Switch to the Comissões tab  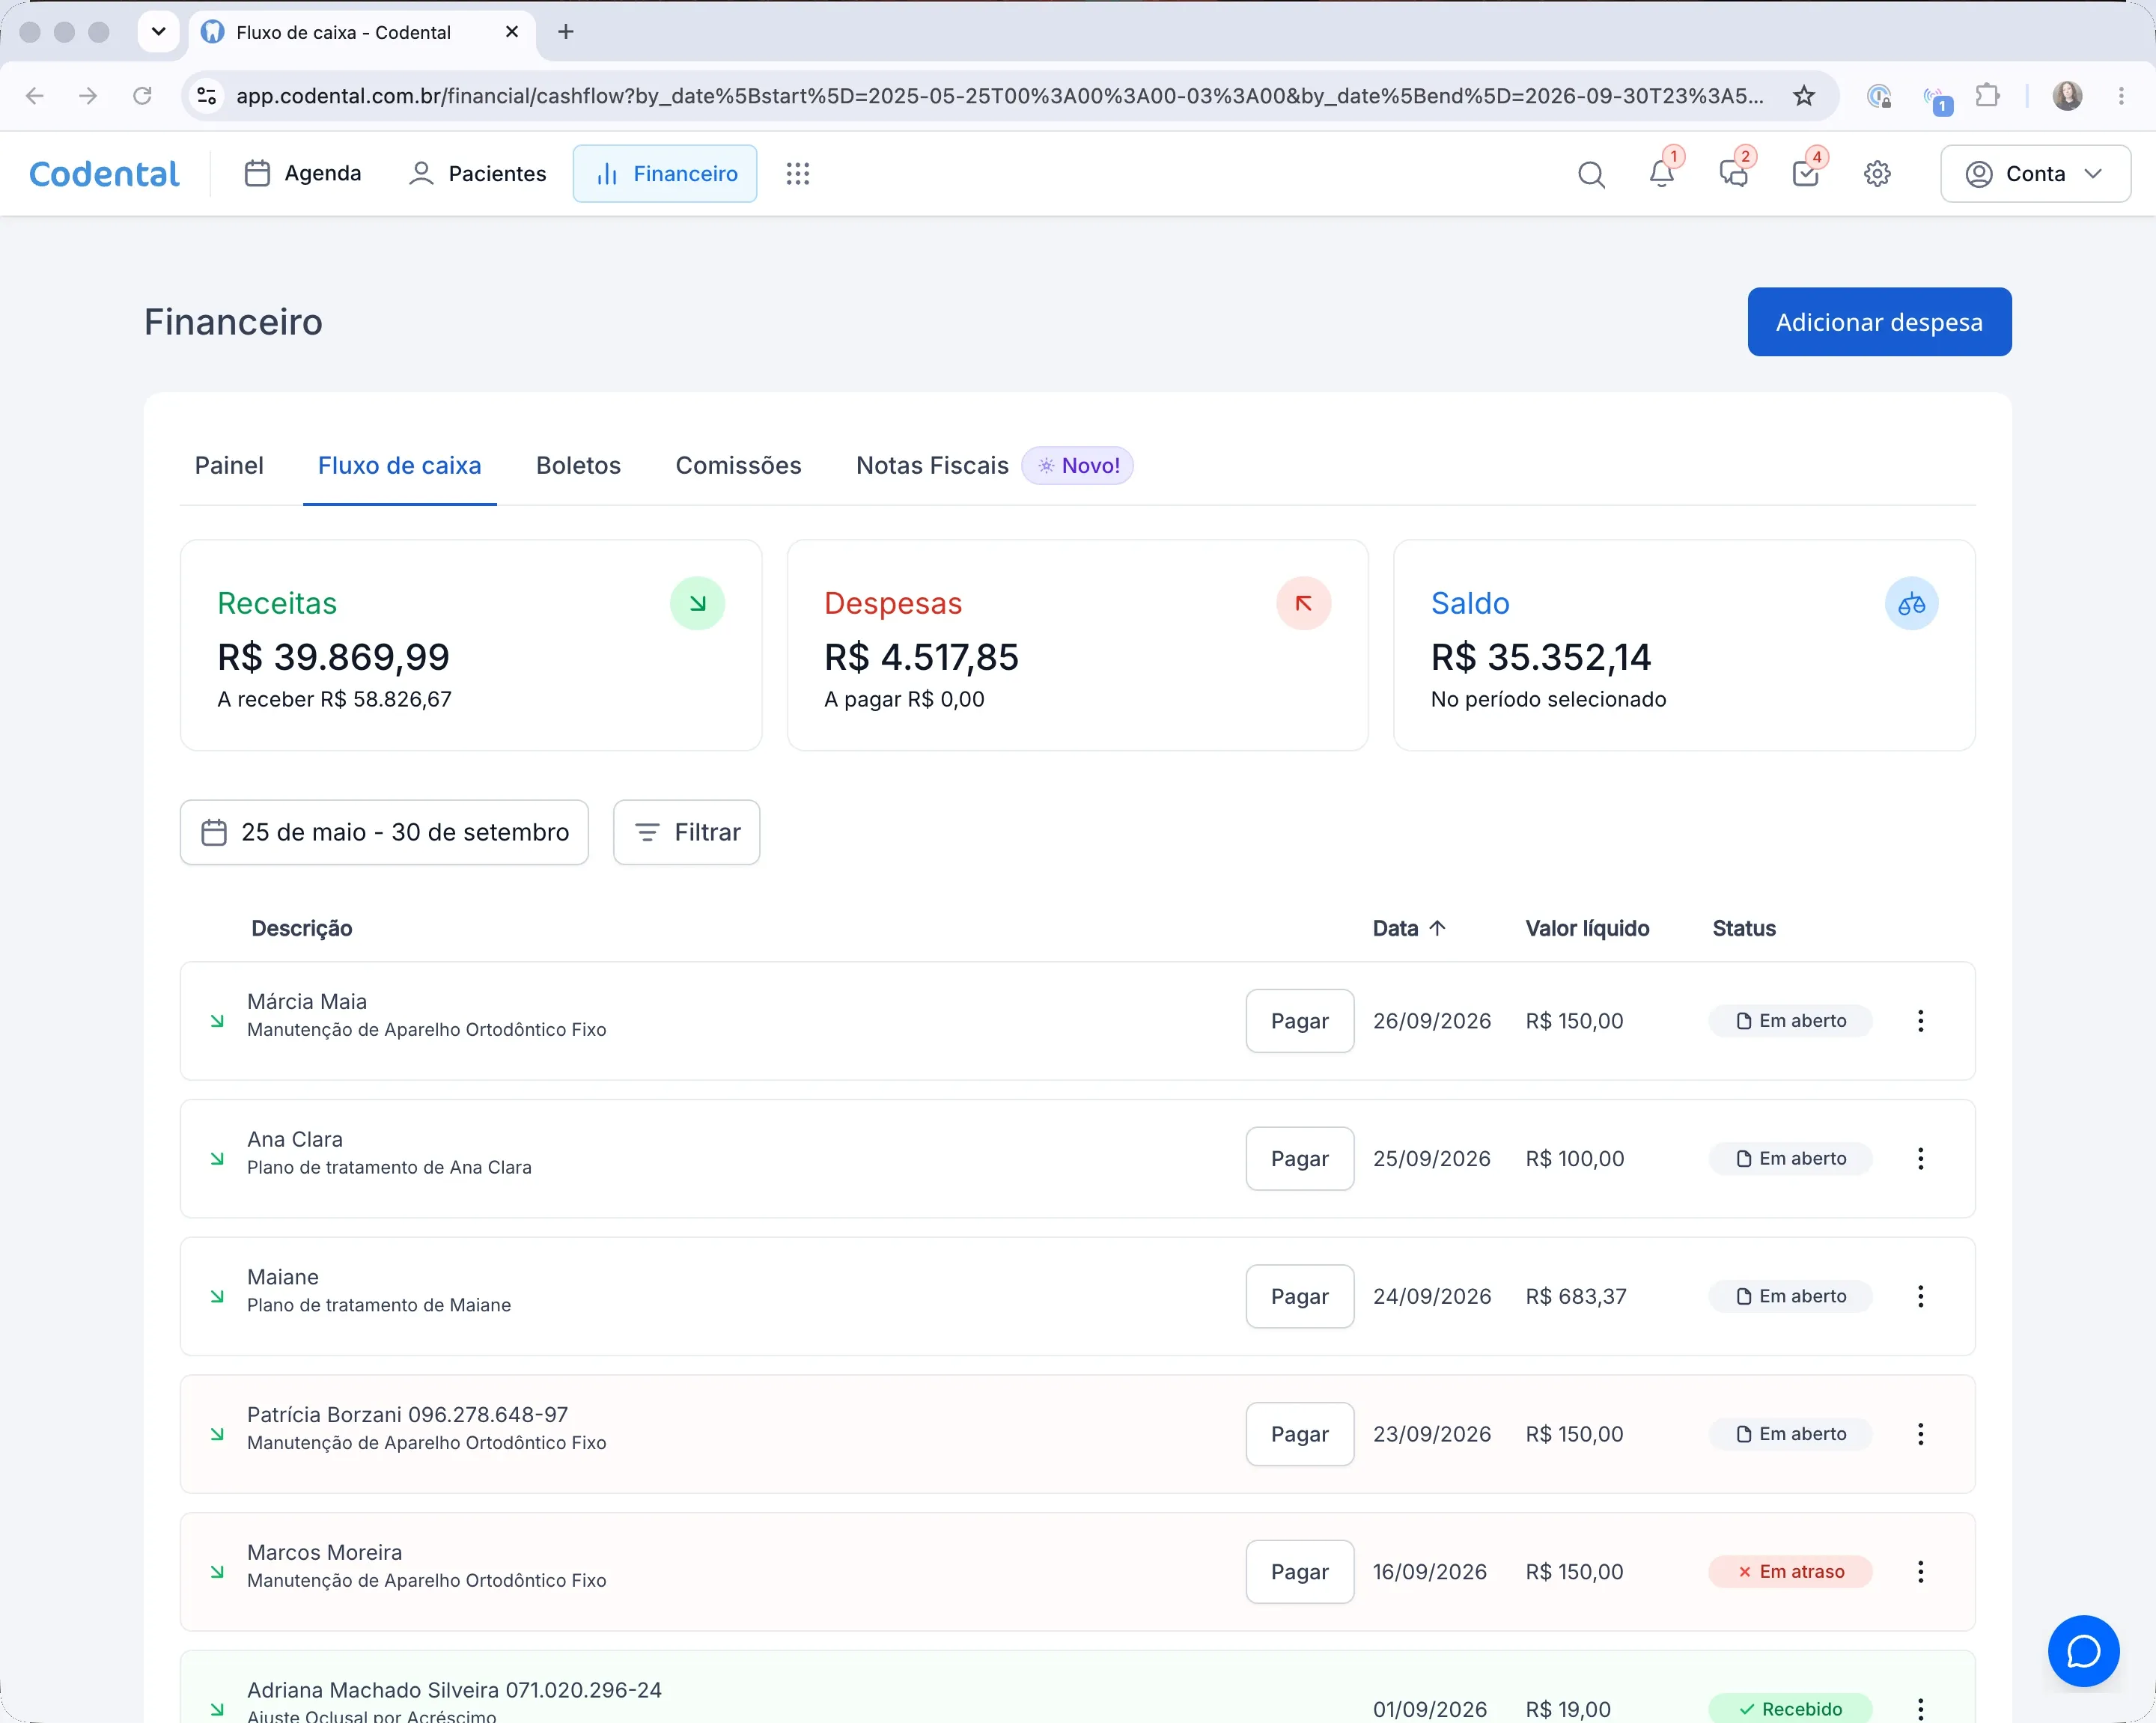[x=738, y=466]
